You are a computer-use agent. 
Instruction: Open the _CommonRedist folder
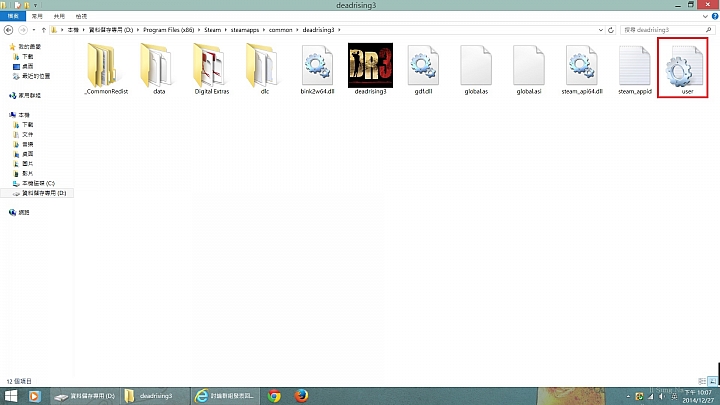tap(106, 69)
